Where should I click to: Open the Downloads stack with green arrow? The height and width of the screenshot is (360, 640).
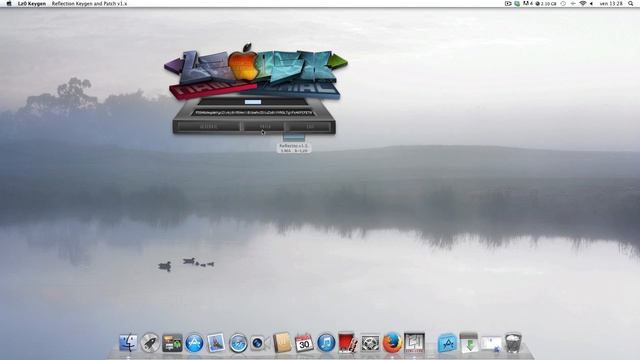[469, 342]
